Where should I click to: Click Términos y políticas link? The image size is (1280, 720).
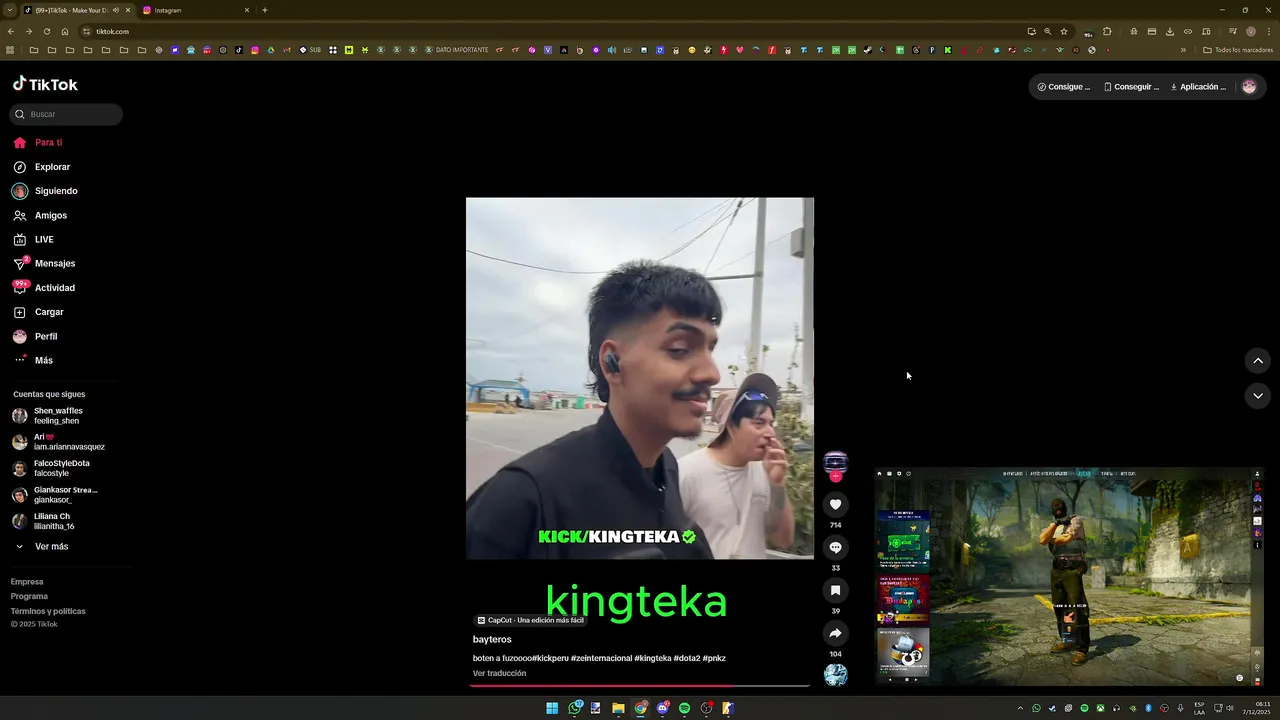point(48,611)
